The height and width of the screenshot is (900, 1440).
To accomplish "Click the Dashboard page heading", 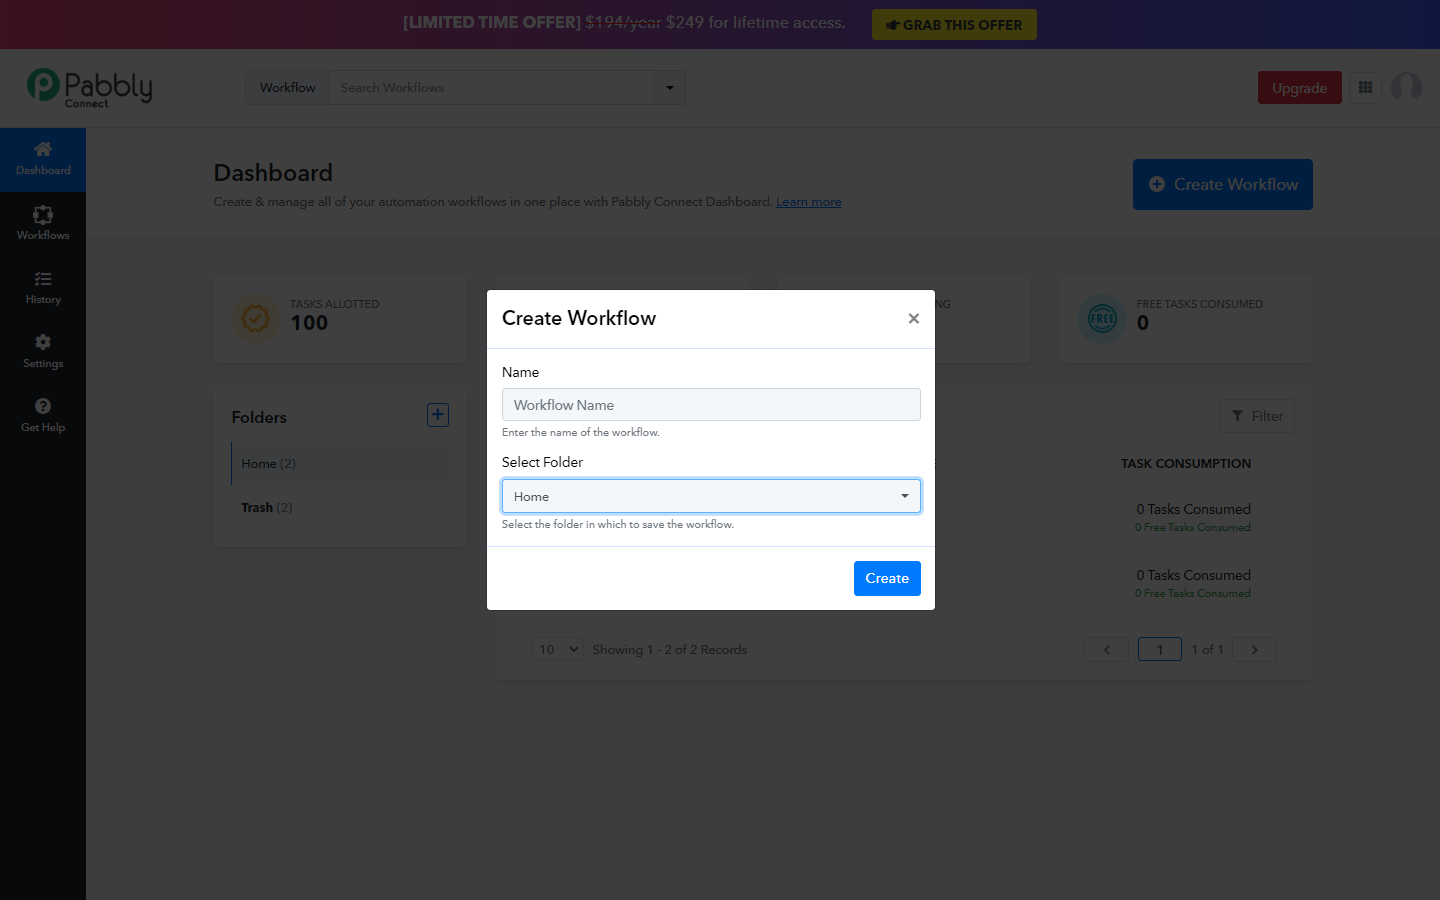I will point(273,173).
